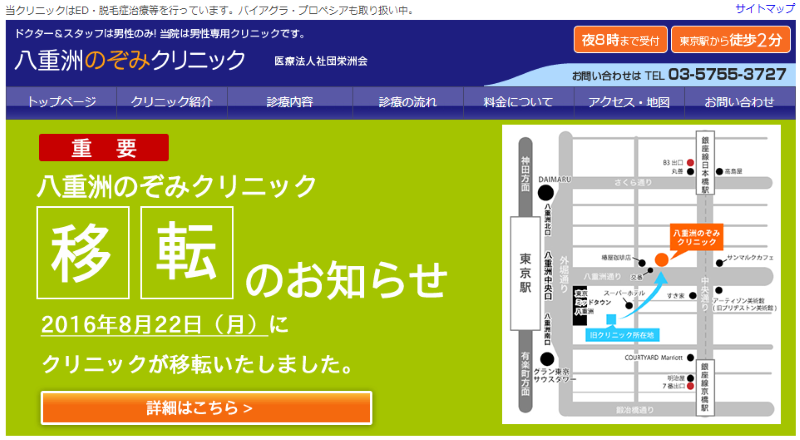Click the 2016年8月22日(月) underlined date
This screenshot has height=440, width=800.
pos(155,325)
